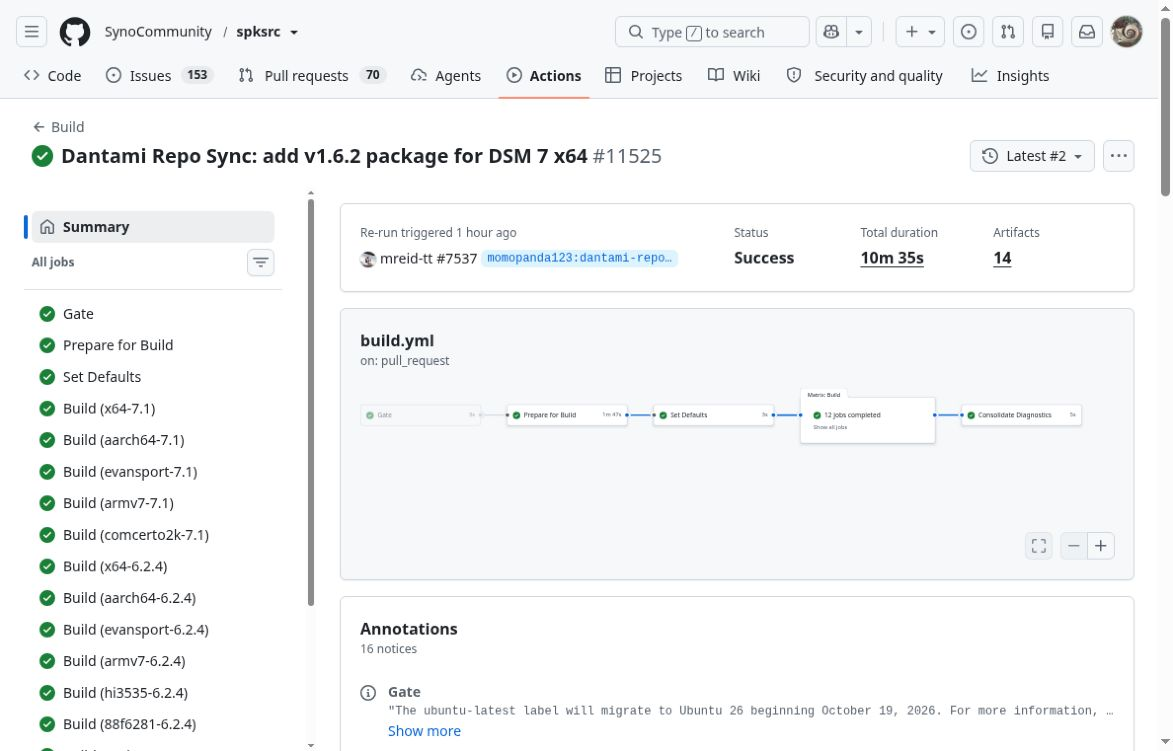Open the Copilot chat icon
Screen dimensions: 1173x751
click(831, 32)
